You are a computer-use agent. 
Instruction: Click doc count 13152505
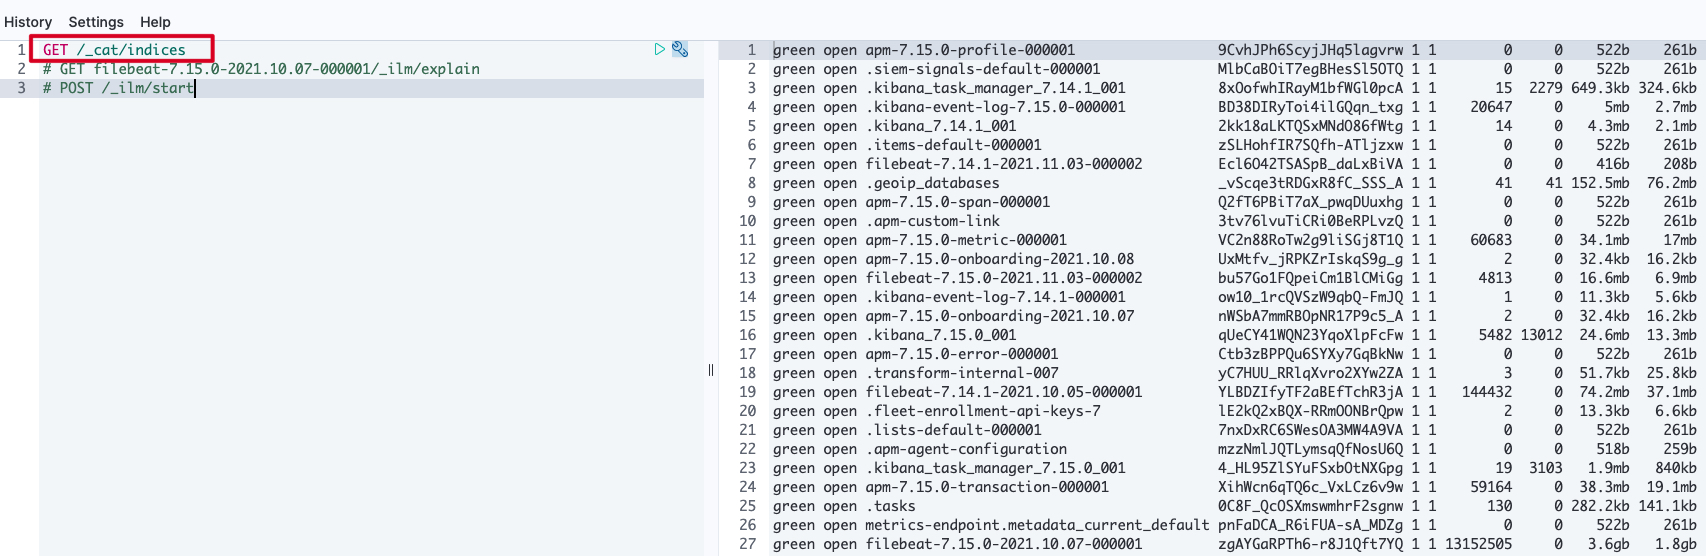pos(1478,544)
